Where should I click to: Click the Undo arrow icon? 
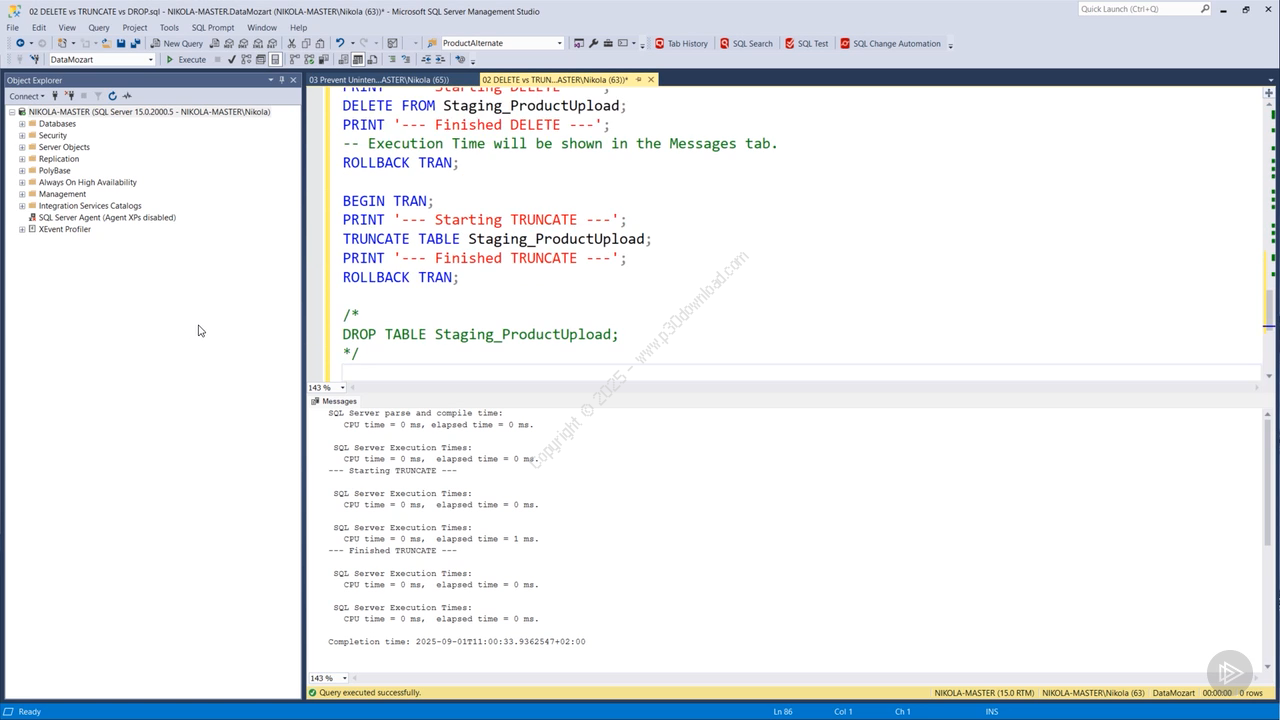tap(340, 44)
